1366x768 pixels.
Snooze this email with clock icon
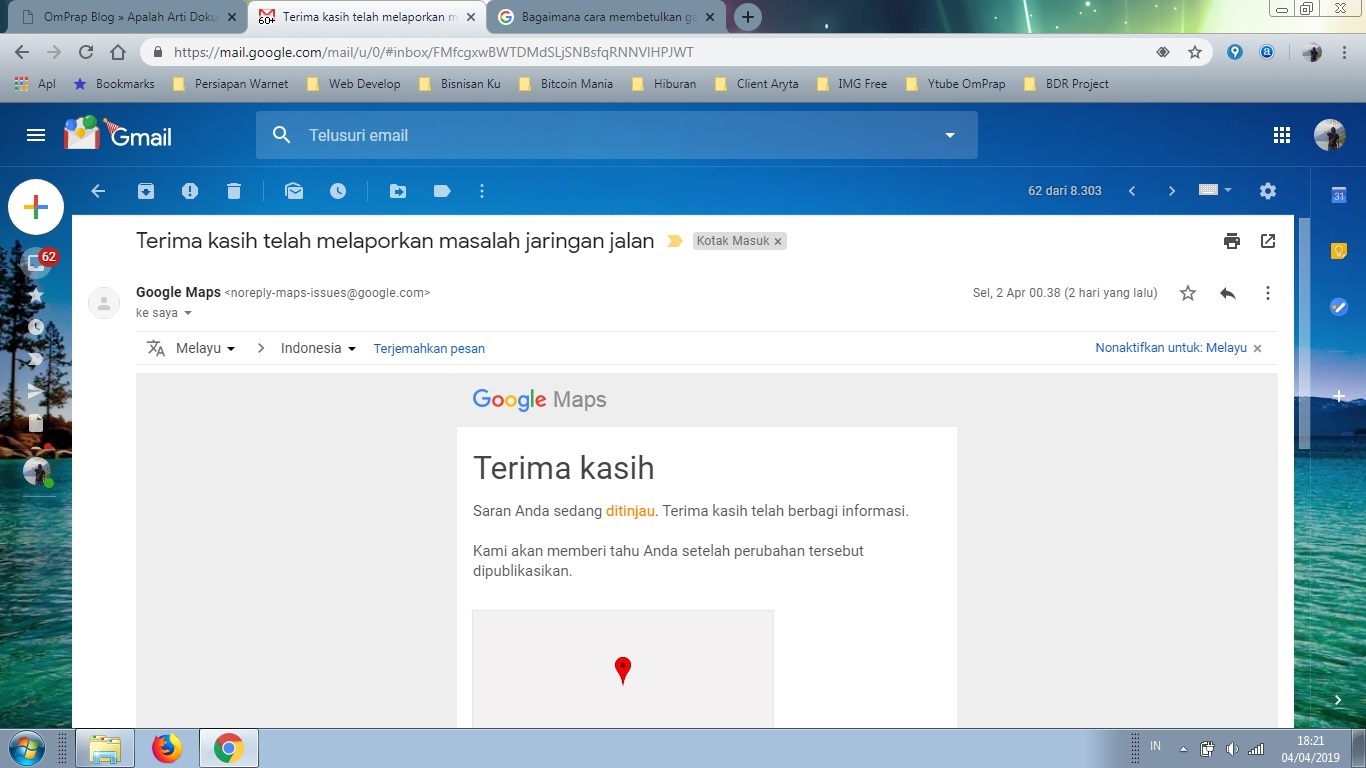tap(338, 191)
